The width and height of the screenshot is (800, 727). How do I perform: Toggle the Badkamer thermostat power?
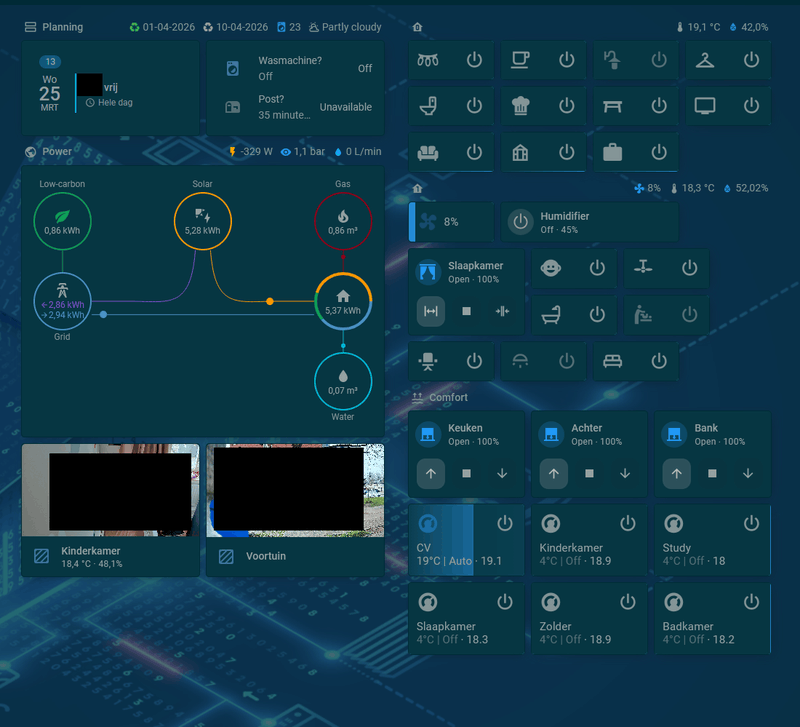pyautogui.click(x=751, y=602)
